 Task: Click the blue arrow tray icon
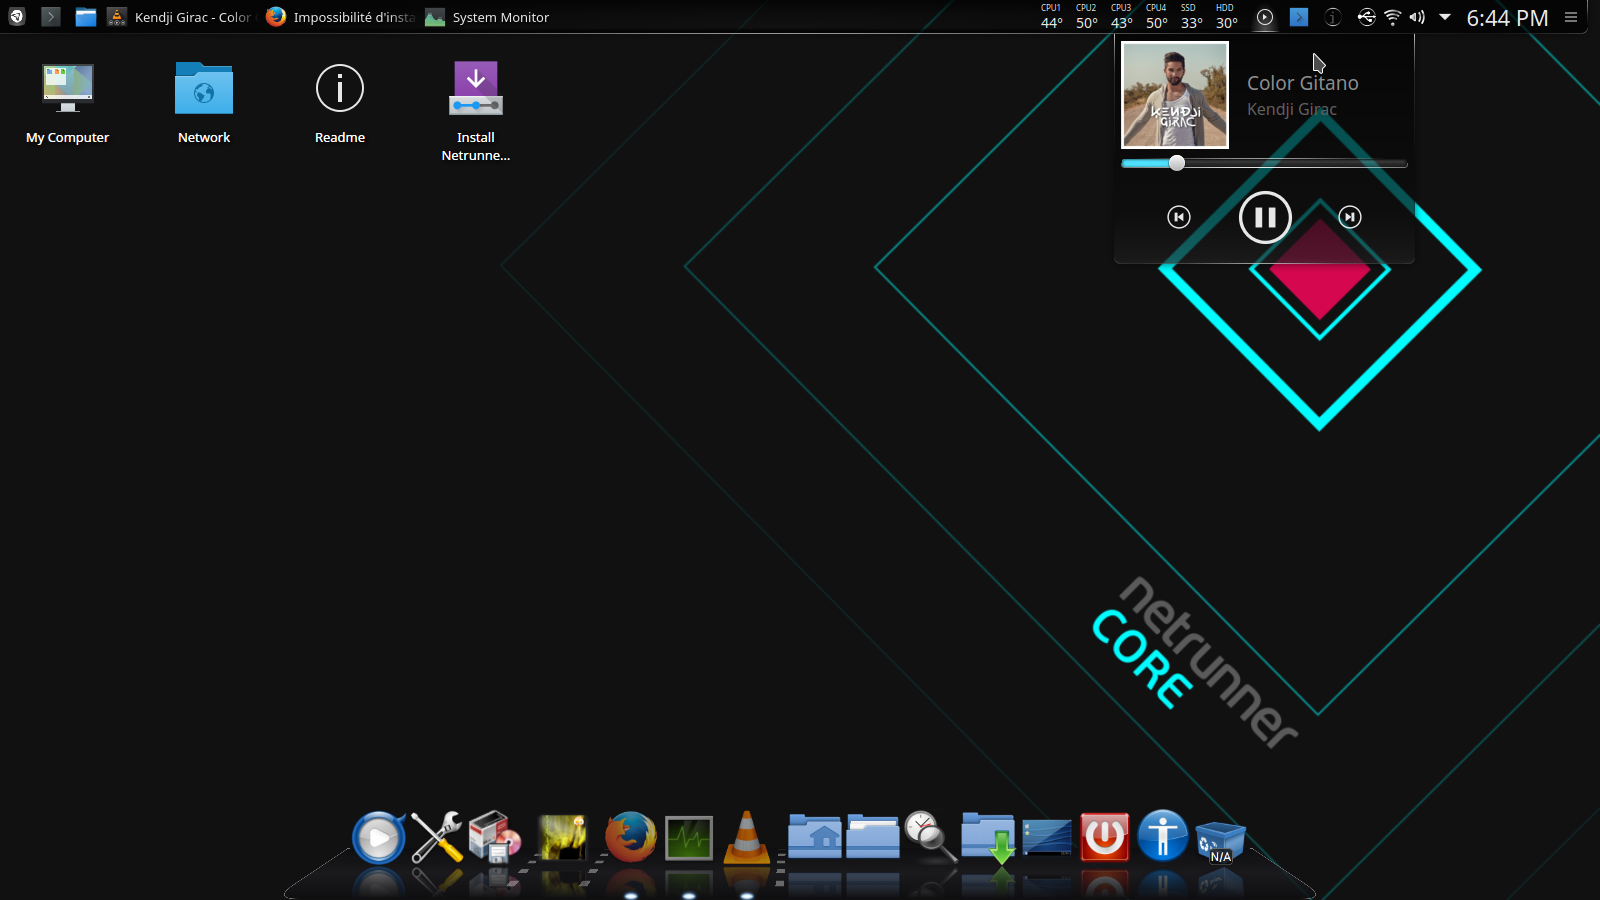[x=1299, y=17]
